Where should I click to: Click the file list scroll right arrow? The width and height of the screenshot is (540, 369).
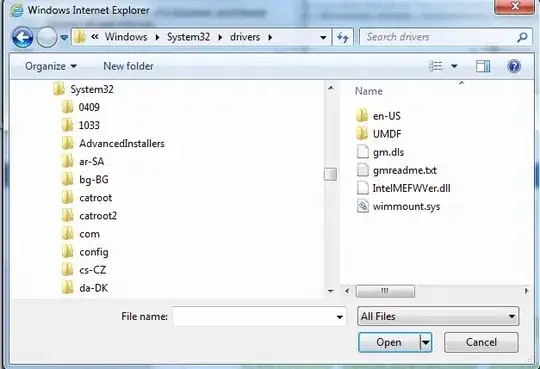pyautogui.click(x=526, y=291)
